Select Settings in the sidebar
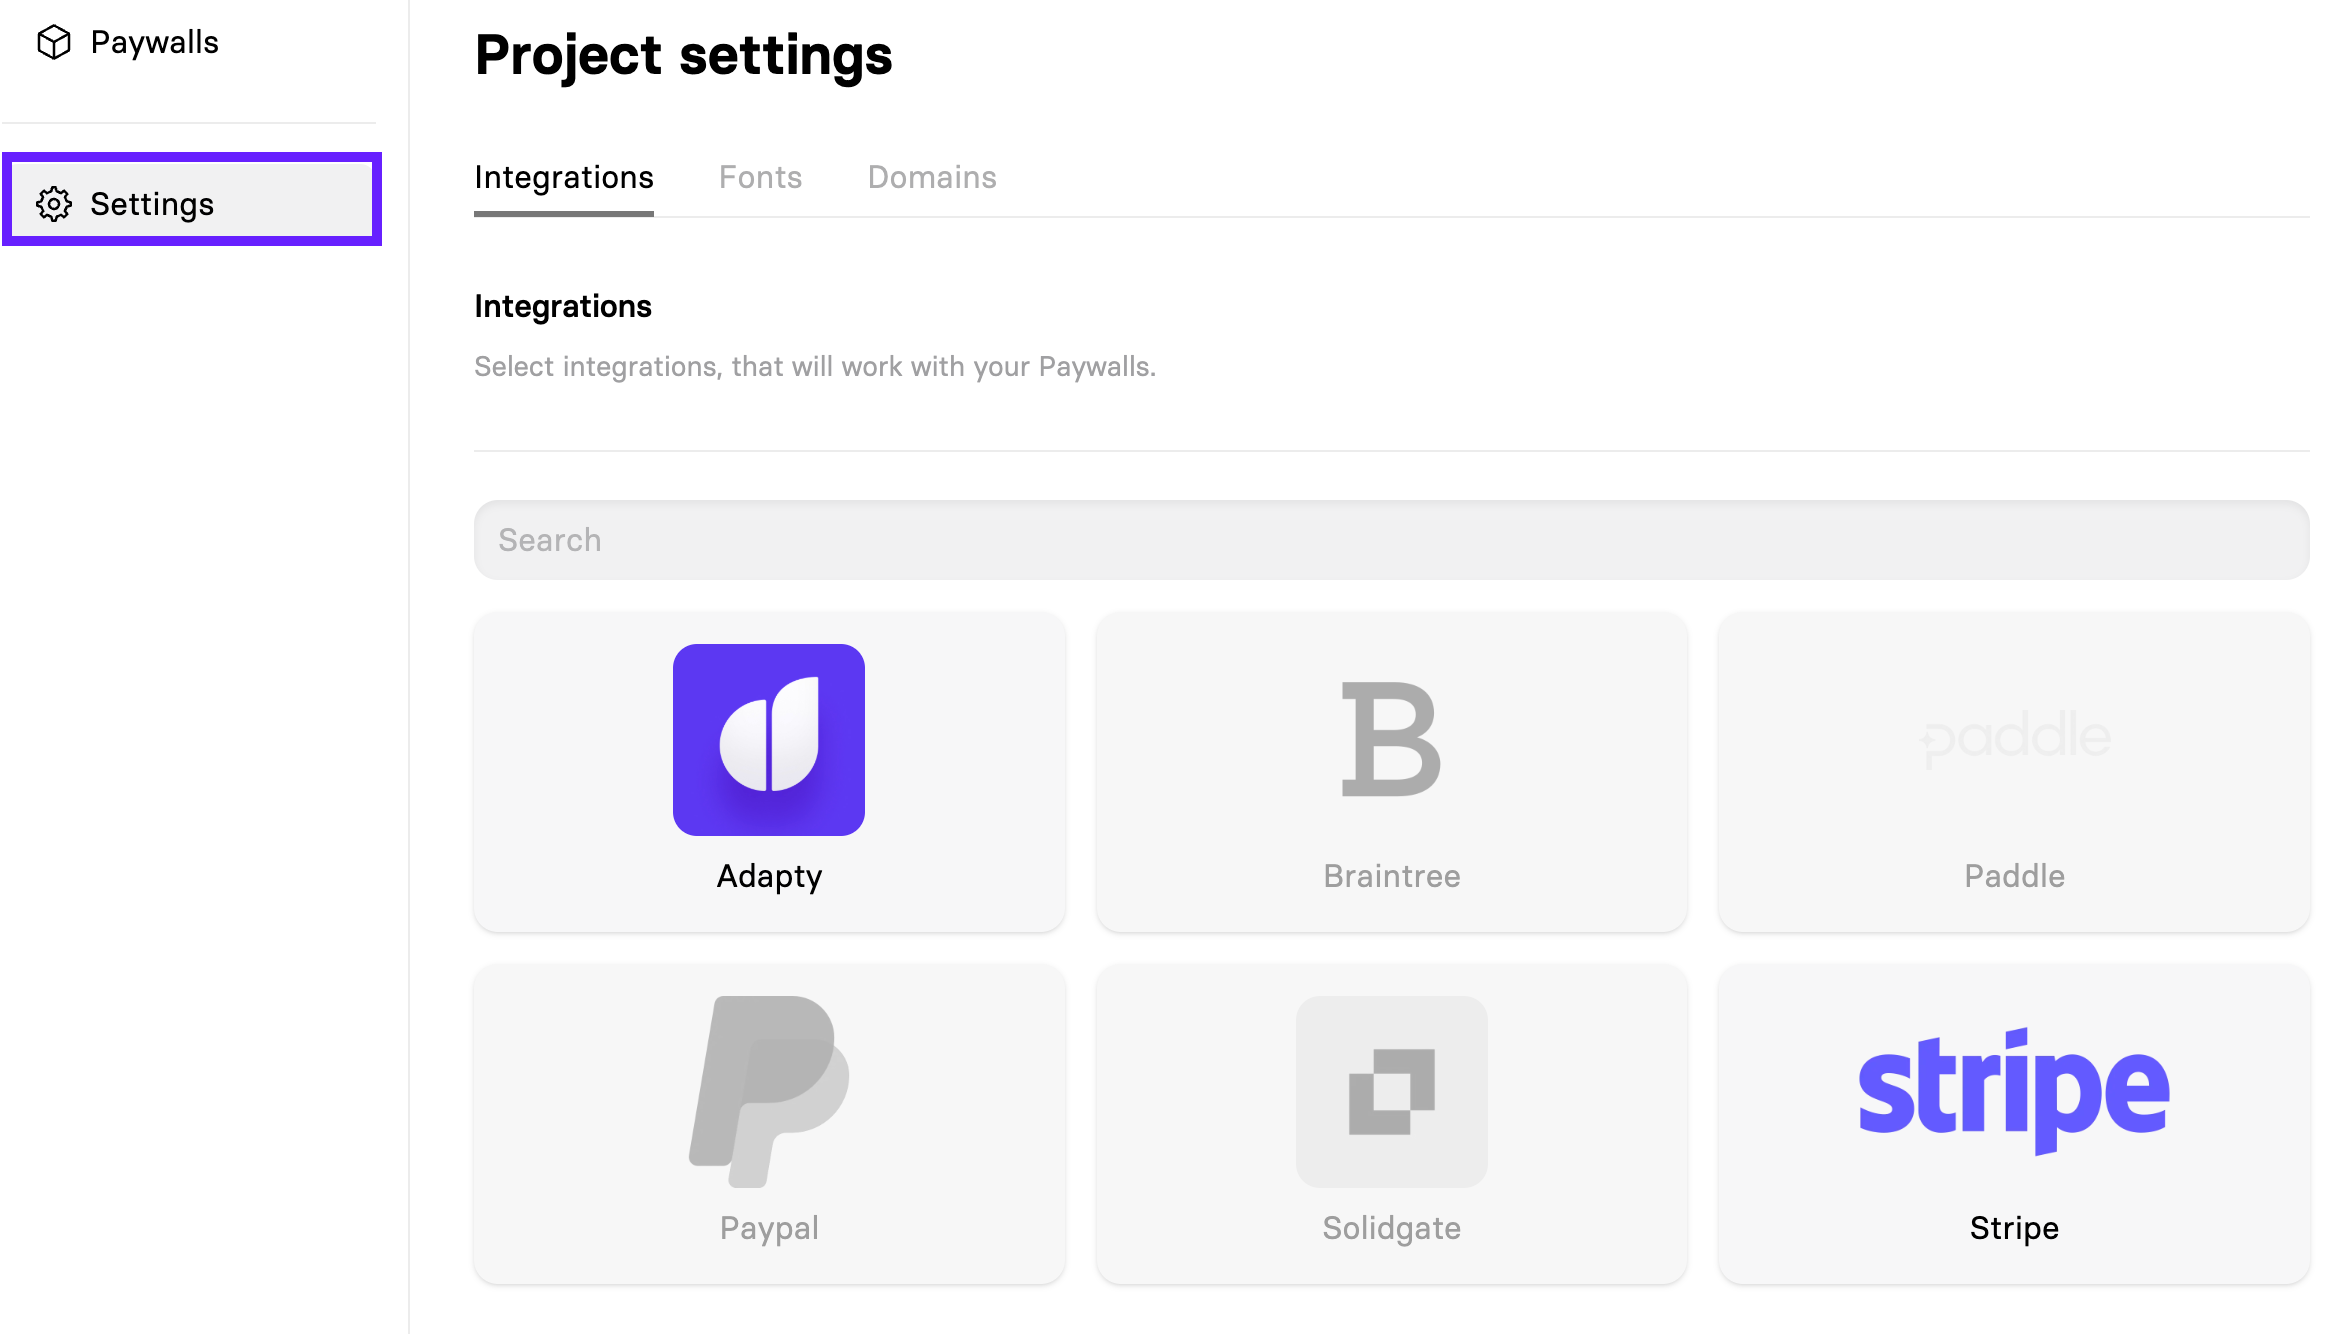2344x1334 pixels. click(x=152, y=204)
